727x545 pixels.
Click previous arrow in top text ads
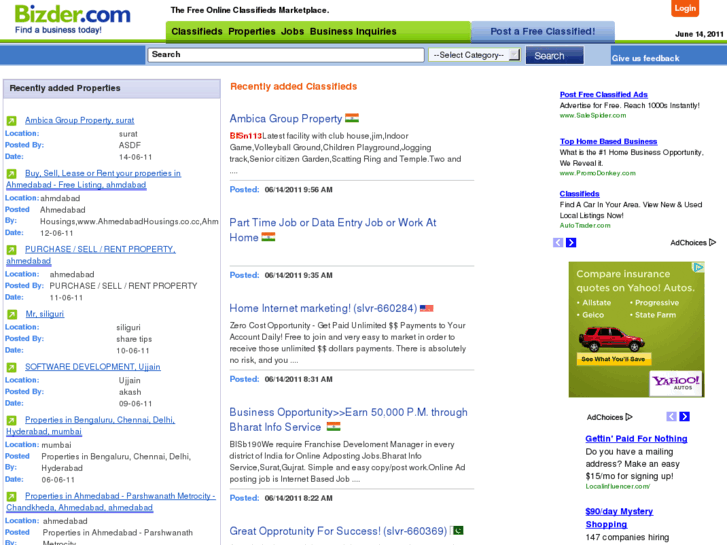coord(558,243)
